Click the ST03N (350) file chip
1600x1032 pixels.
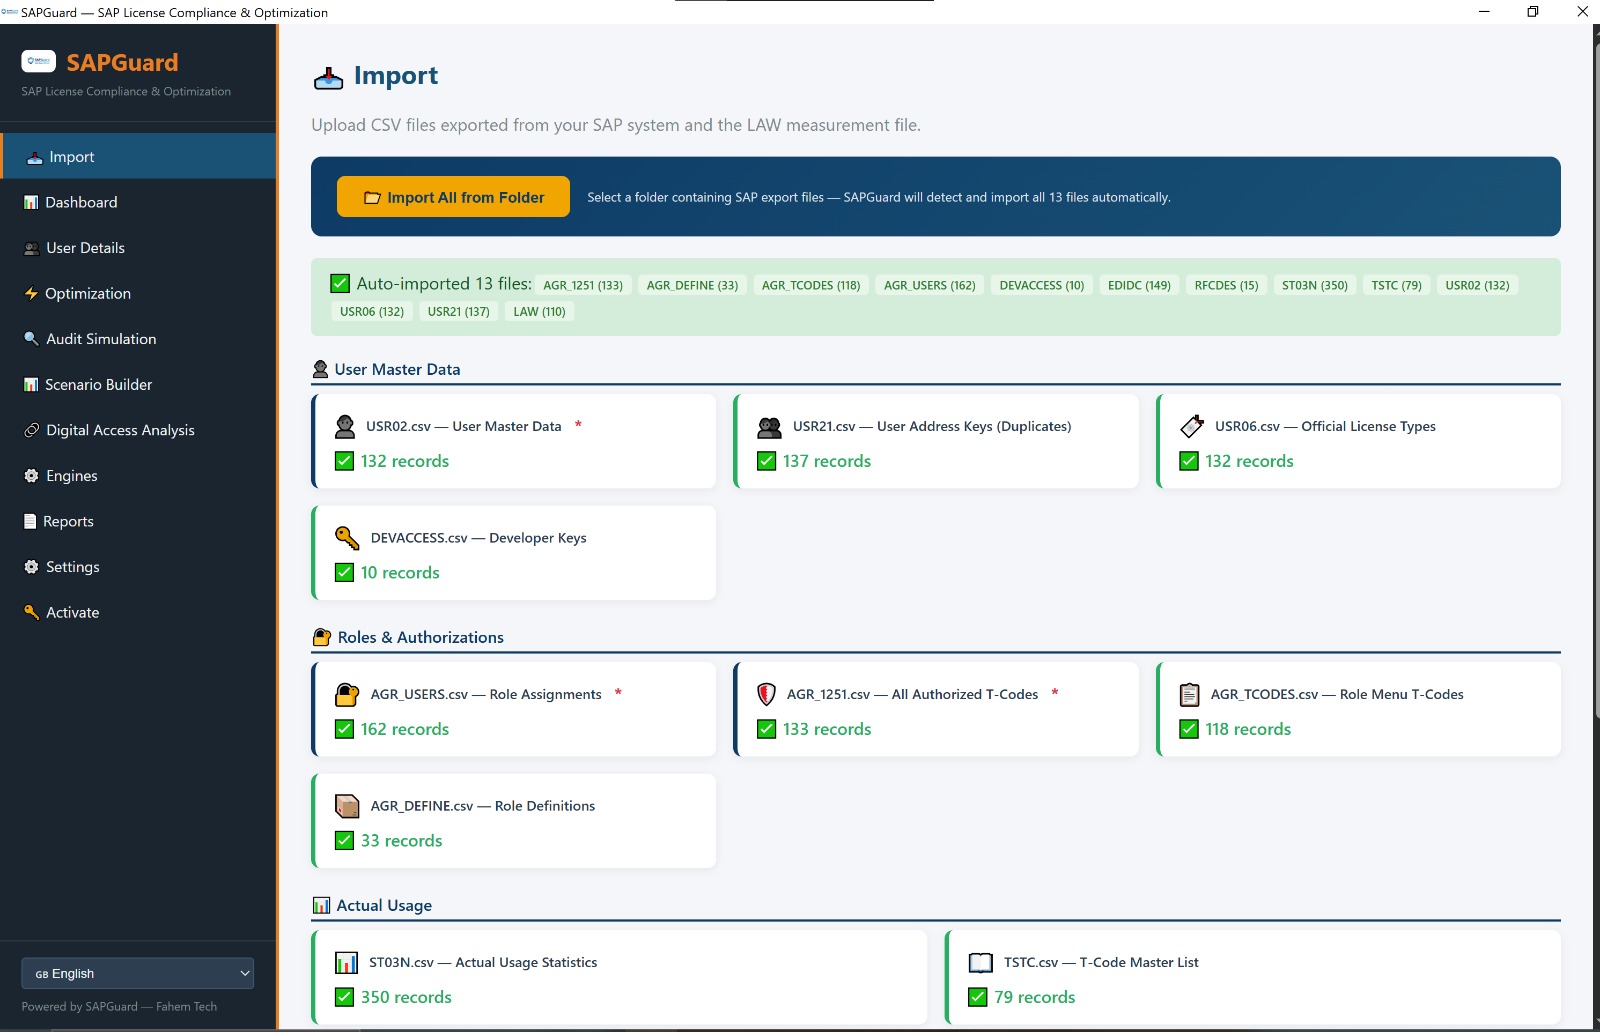(x=1315, y=285)
